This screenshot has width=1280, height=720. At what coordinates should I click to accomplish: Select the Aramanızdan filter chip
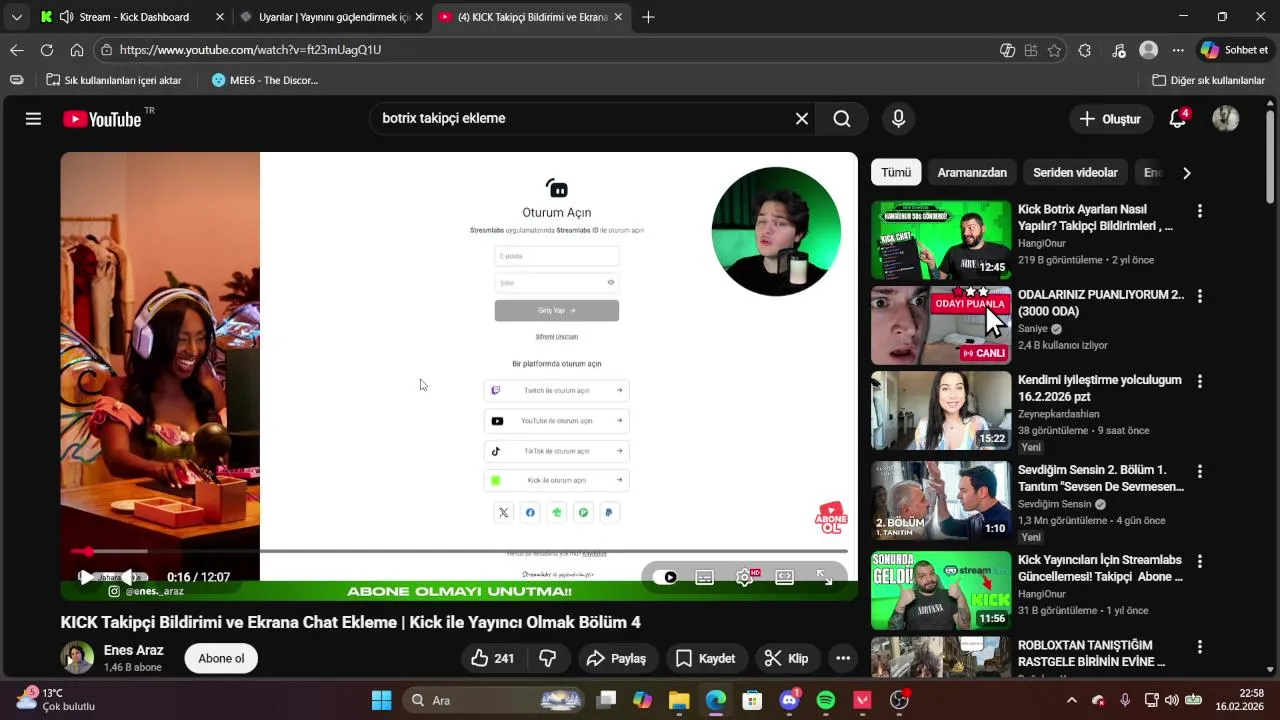972,173
